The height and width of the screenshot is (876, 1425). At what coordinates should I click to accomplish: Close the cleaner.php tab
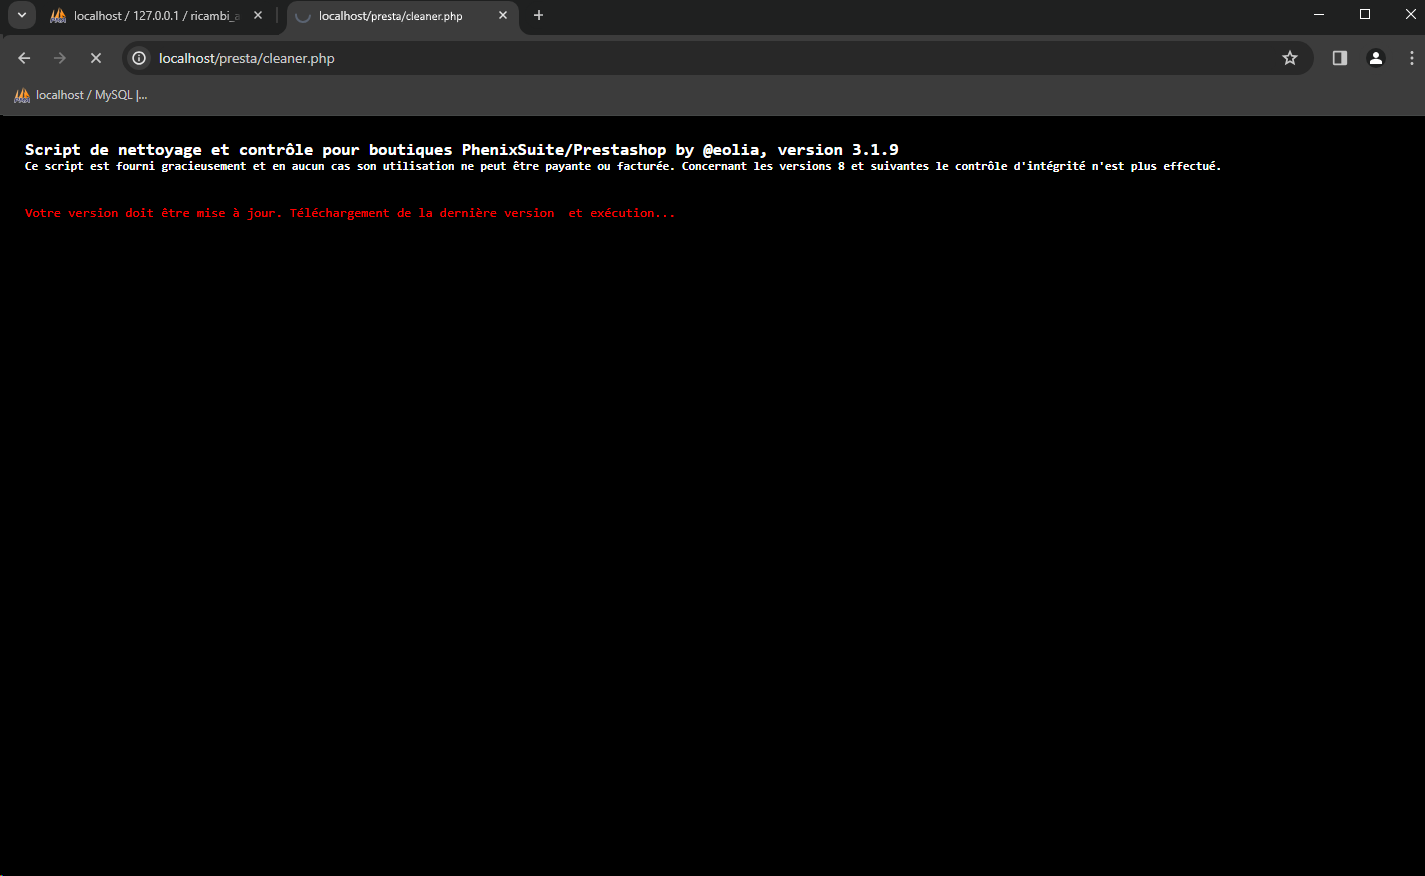[503, 16]
